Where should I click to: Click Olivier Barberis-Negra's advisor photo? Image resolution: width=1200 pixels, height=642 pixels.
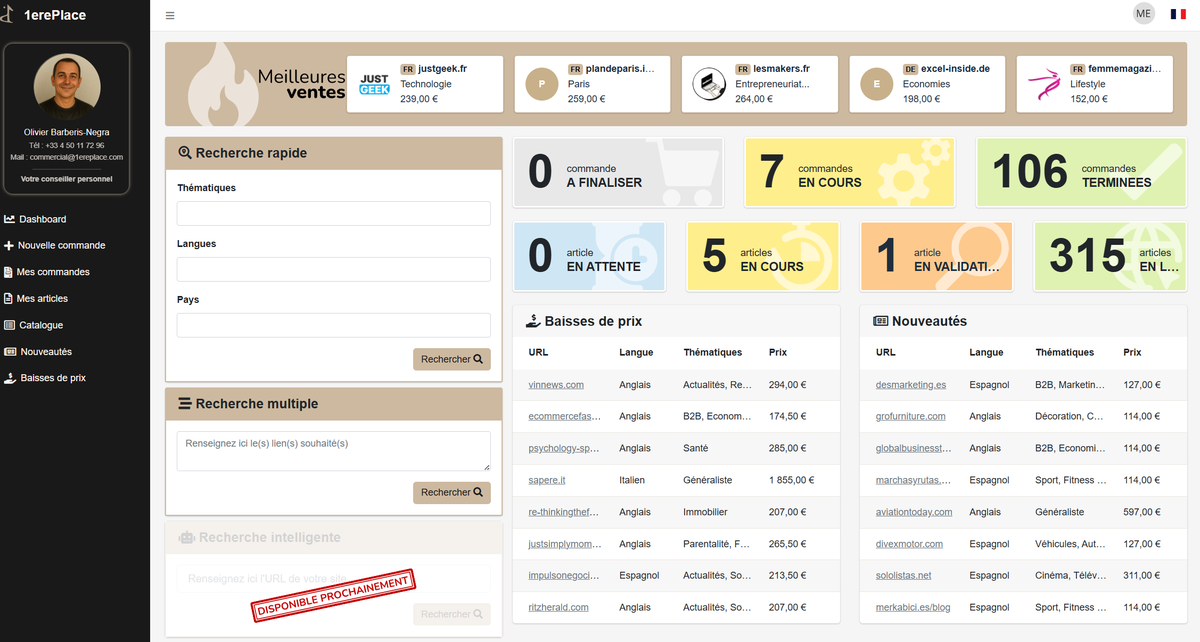[67, 87]
